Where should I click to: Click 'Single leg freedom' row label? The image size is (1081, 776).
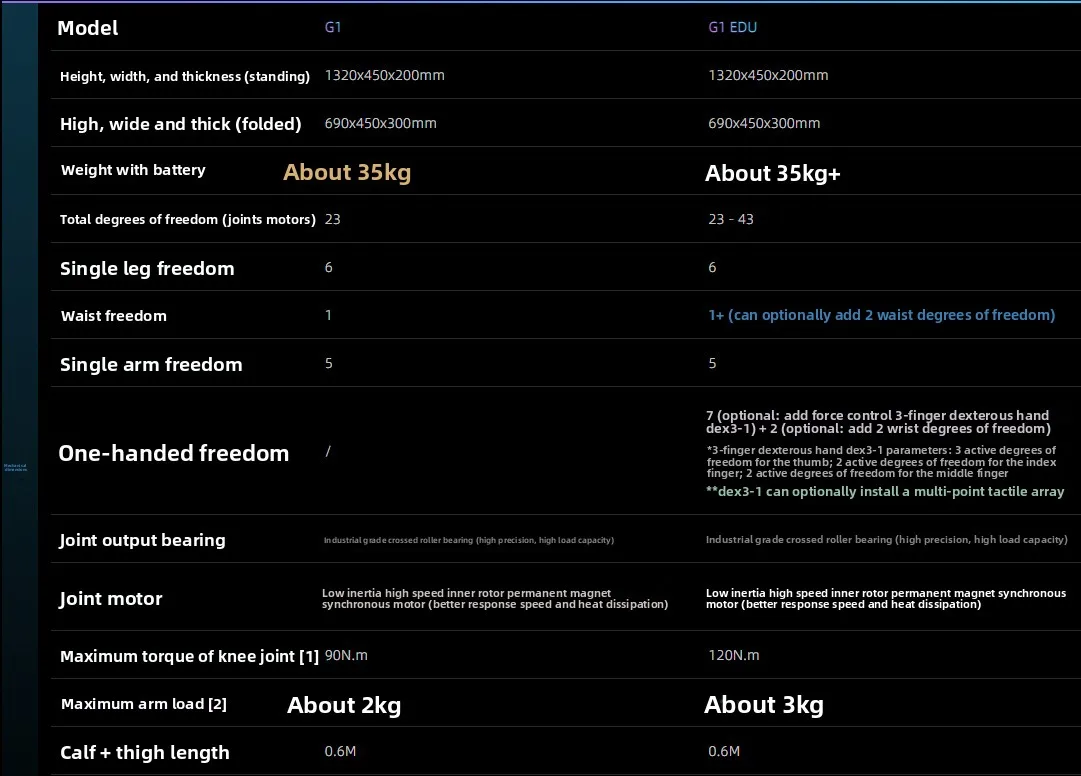[147, 268]
